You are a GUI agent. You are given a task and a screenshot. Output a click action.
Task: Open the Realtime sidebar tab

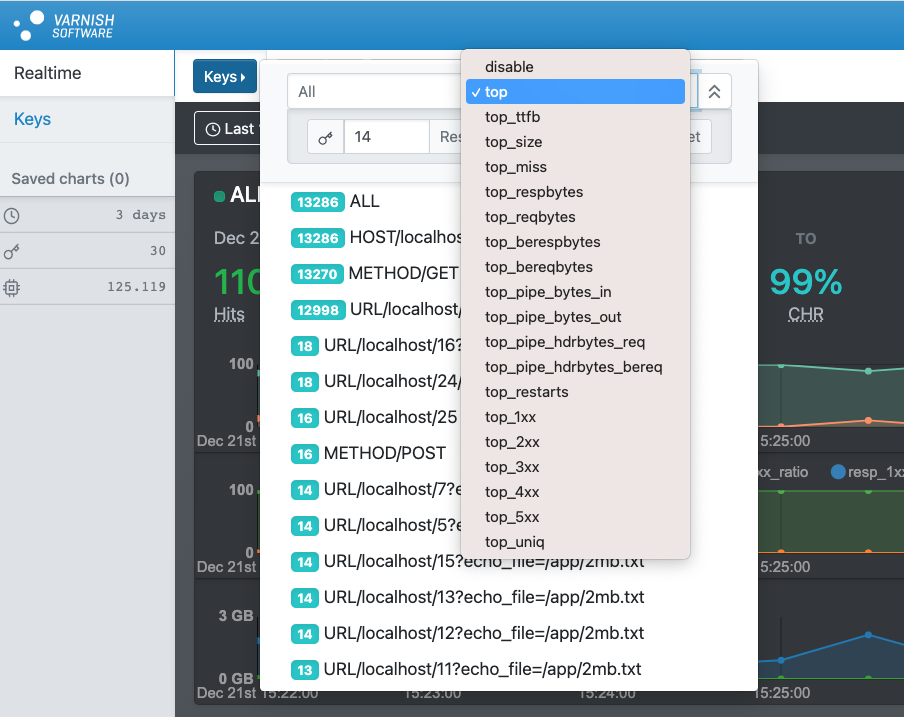pyautogui.click(x=48, y=73)
